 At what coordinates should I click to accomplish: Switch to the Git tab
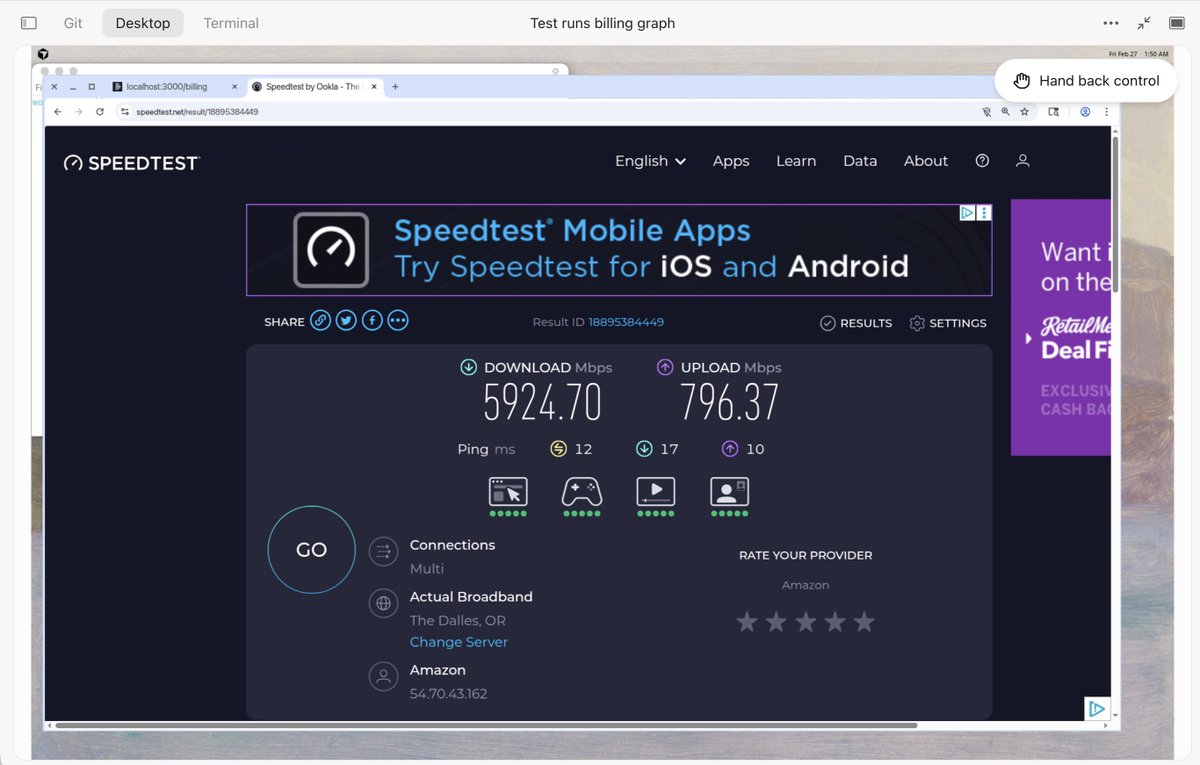(x=73, y=23)
